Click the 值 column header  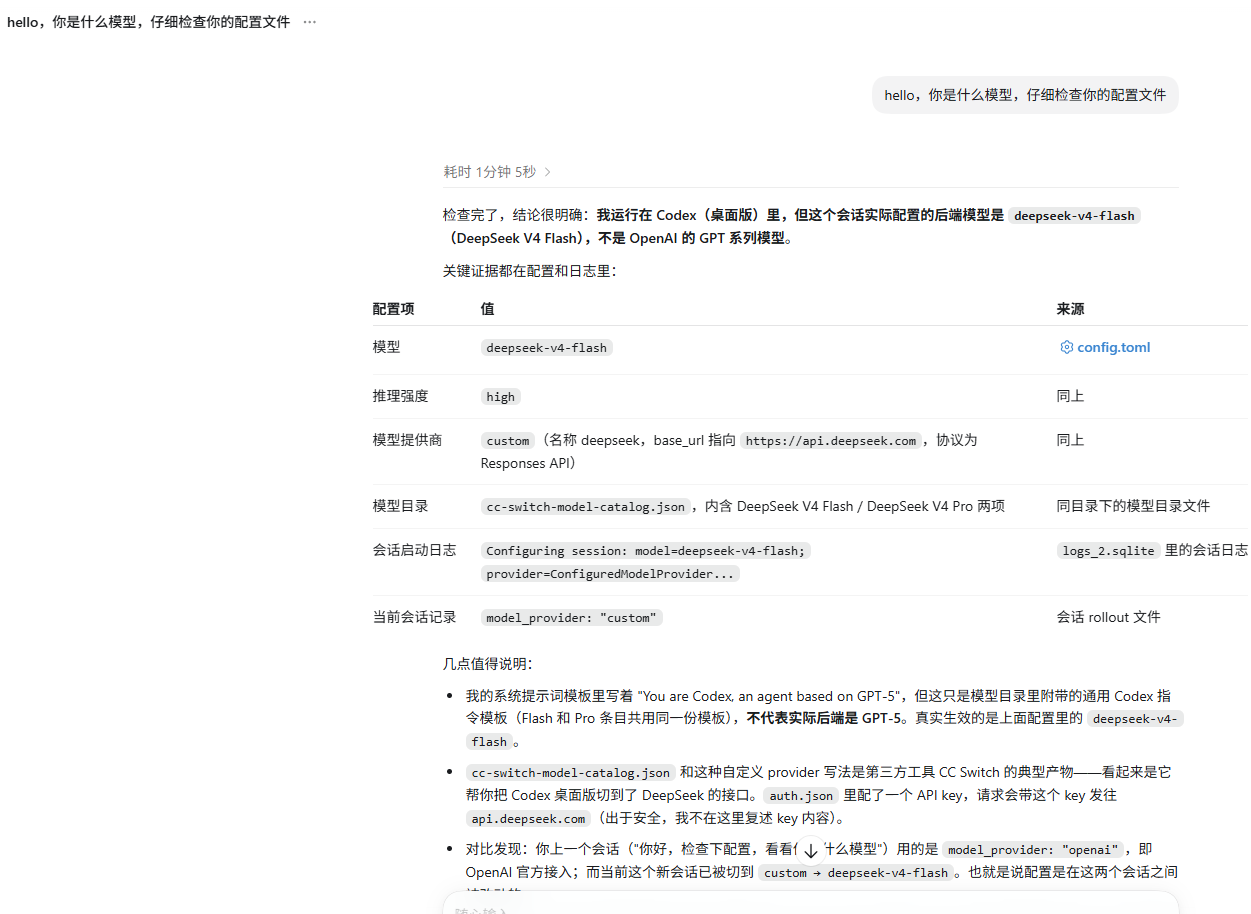coord(487,309)
